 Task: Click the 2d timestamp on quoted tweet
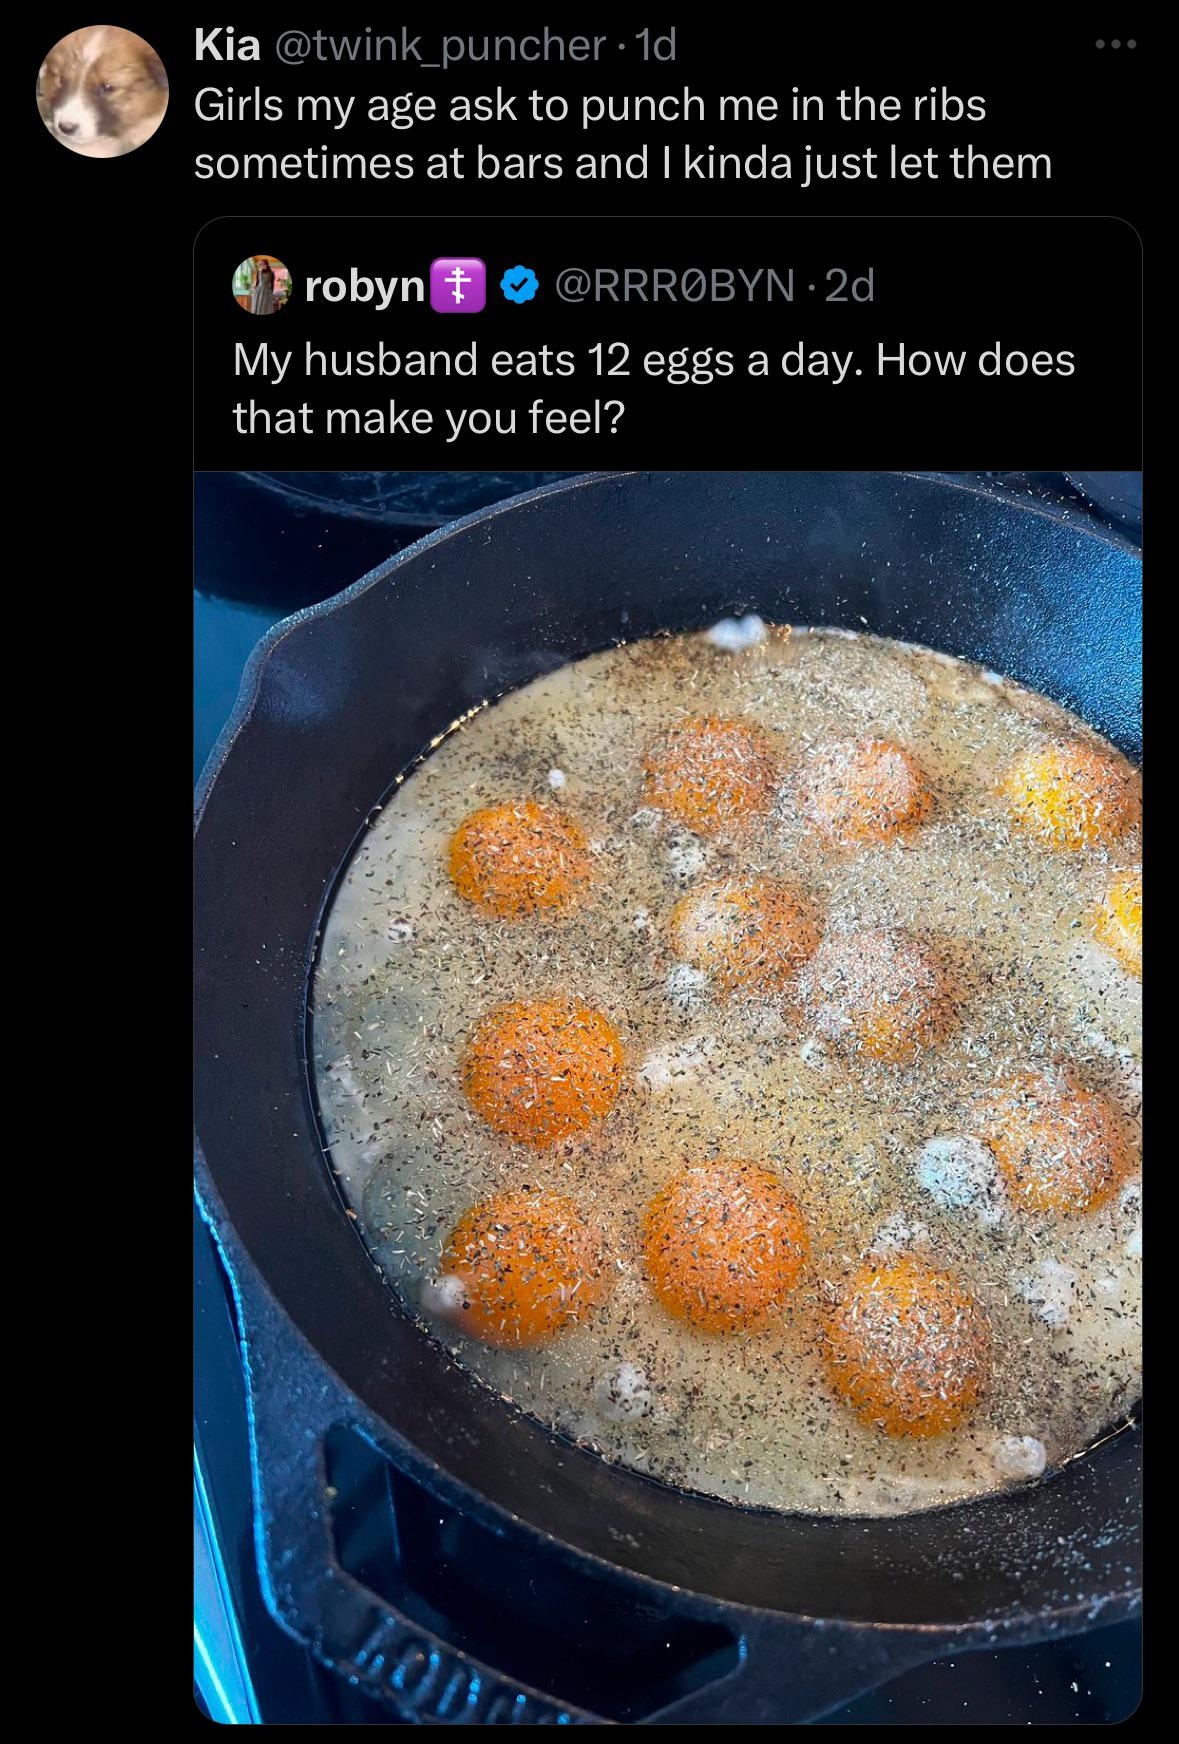[x=850, y=288]
